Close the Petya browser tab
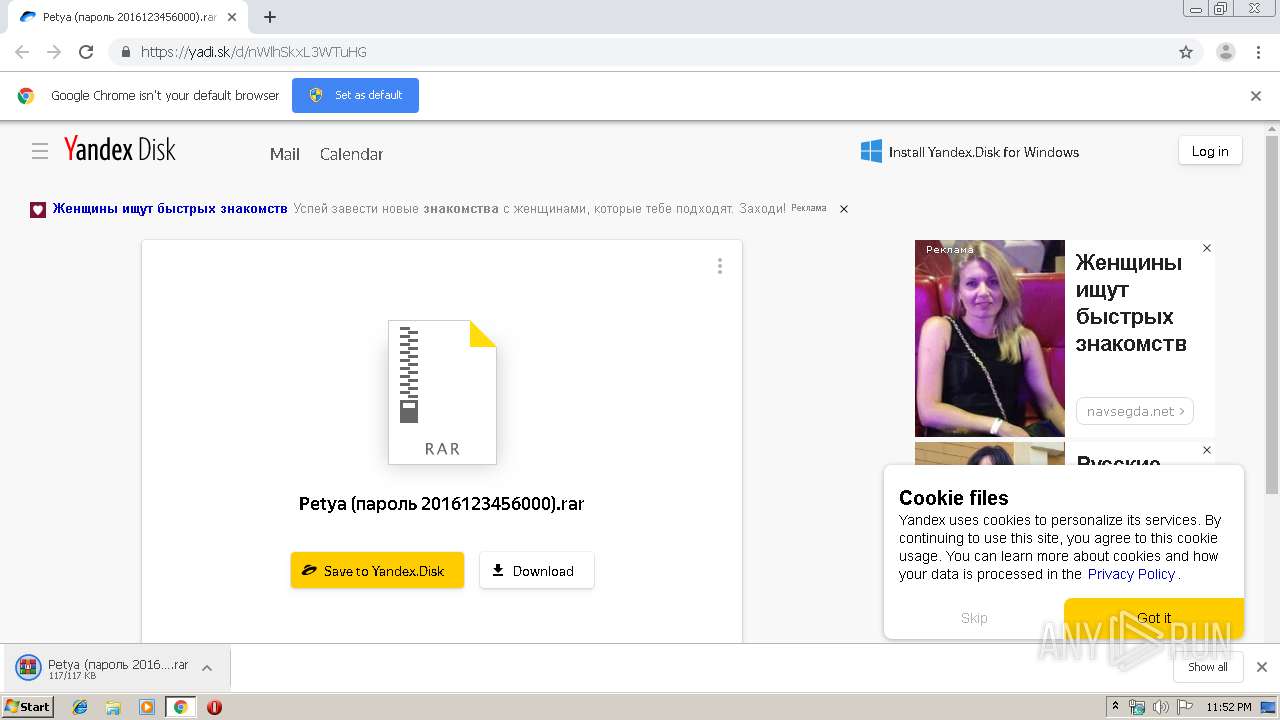1280x720 pixels. coord(232,17)
